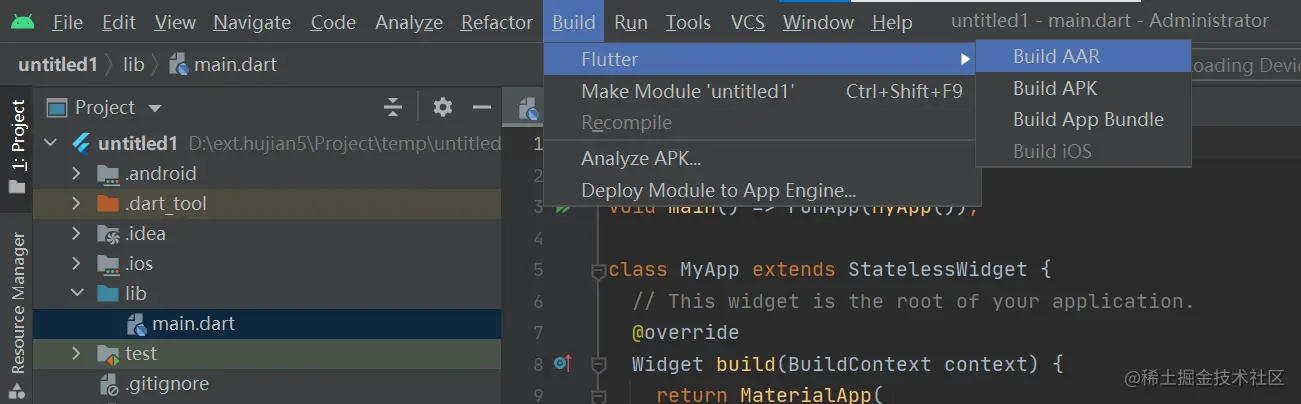
Task: Open the View menu
Action: [175, 22]
